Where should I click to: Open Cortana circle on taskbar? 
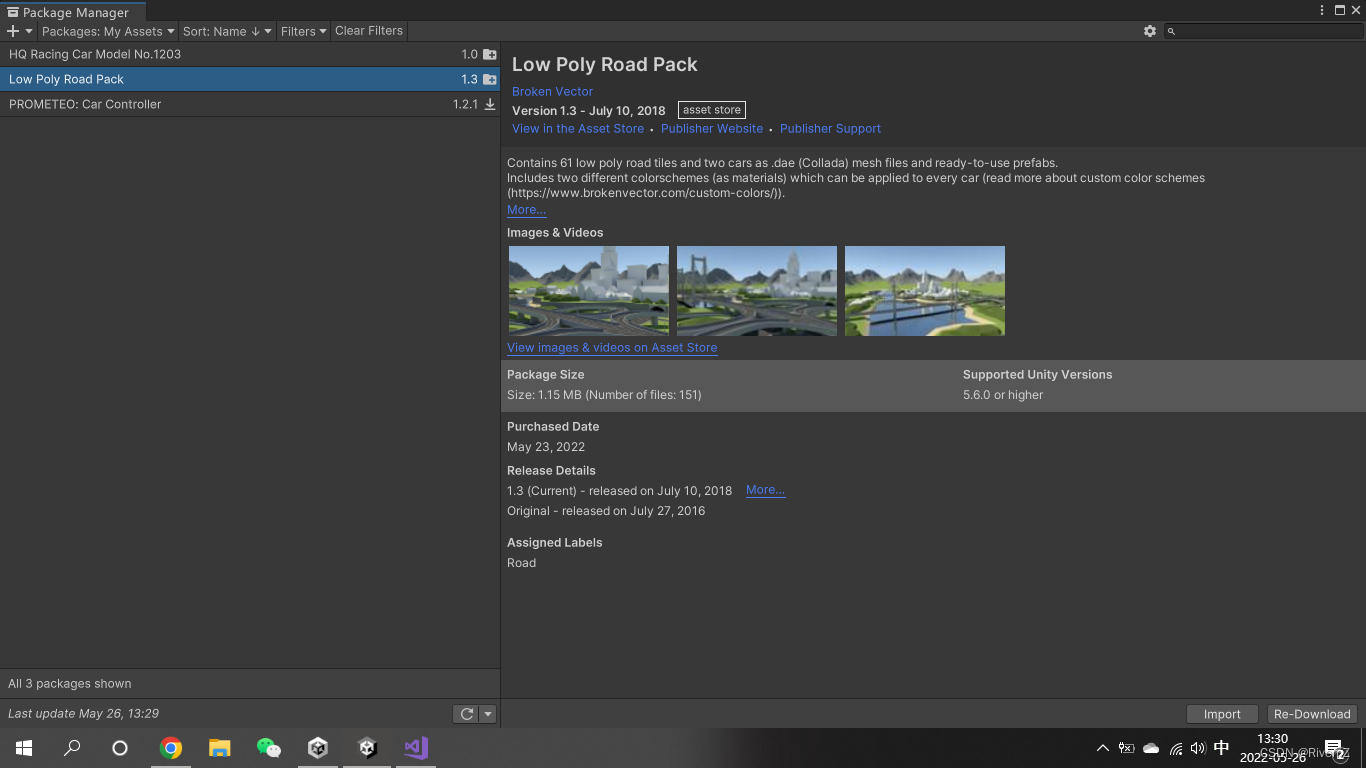pos(120,748)
